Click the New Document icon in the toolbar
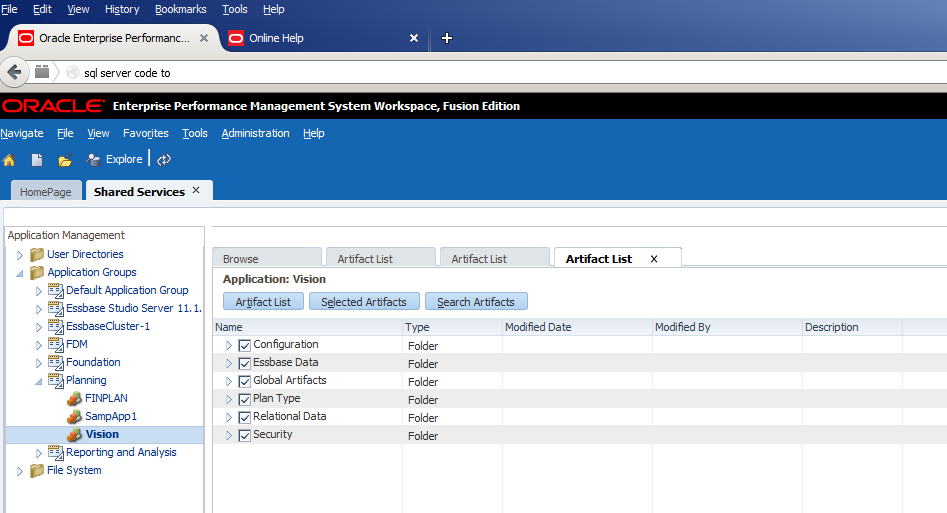Screen dimensions: 947x513 tap(37, 160)
